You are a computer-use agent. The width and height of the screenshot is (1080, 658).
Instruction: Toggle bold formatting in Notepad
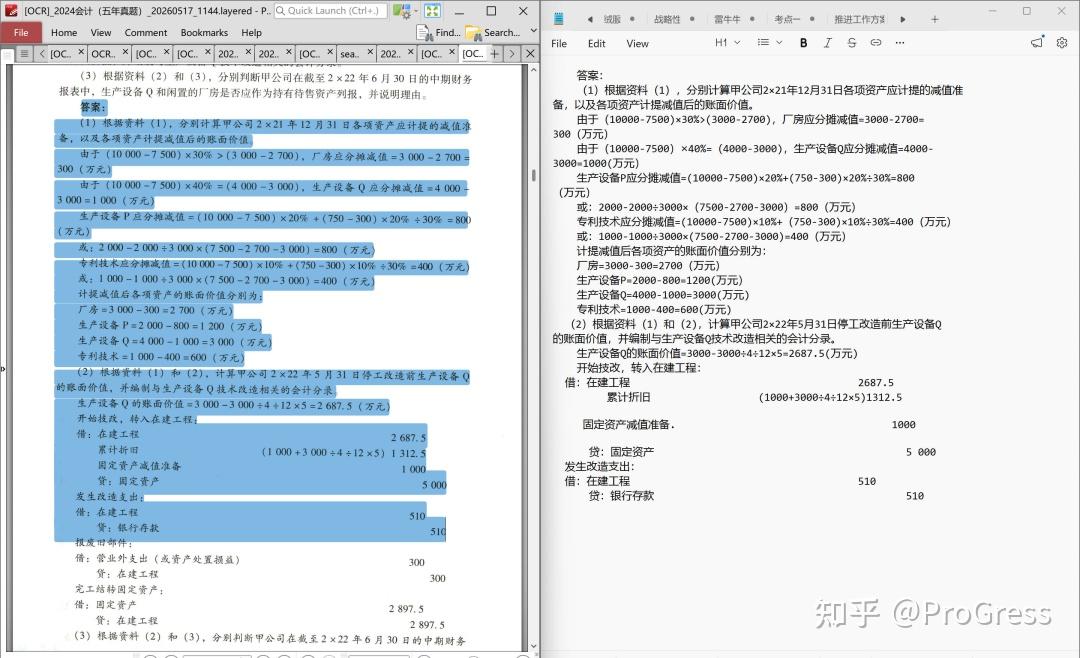(803, 43)
